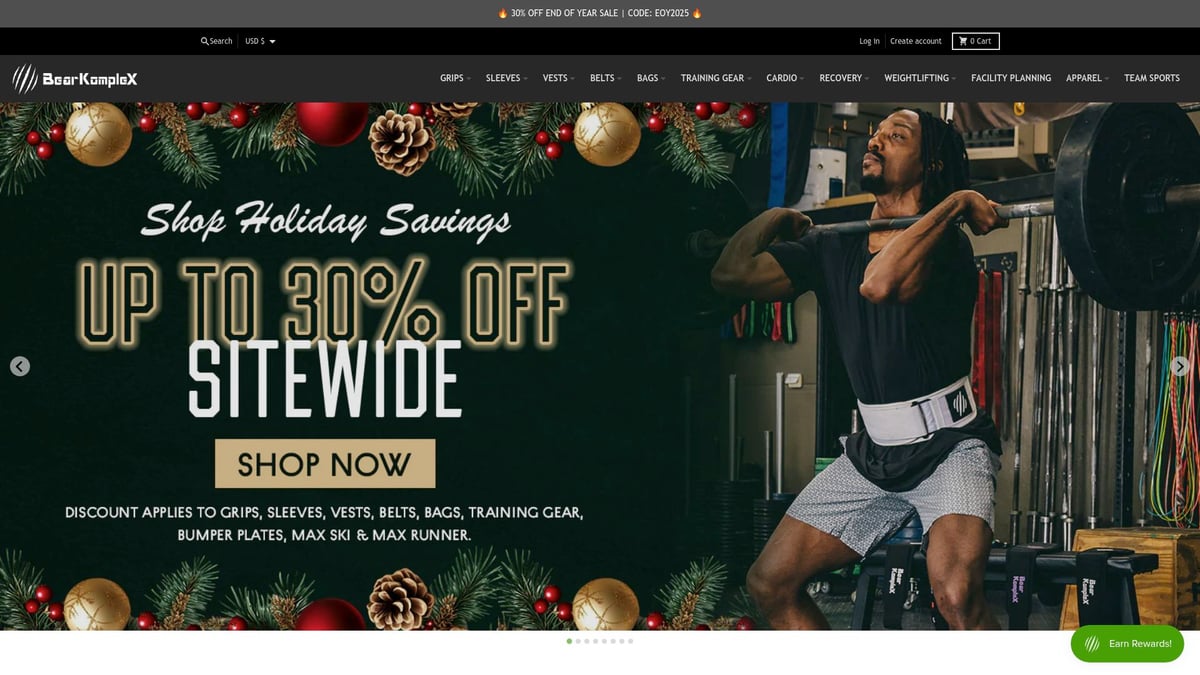Click the 30% off announcement bar

(600, 13)
